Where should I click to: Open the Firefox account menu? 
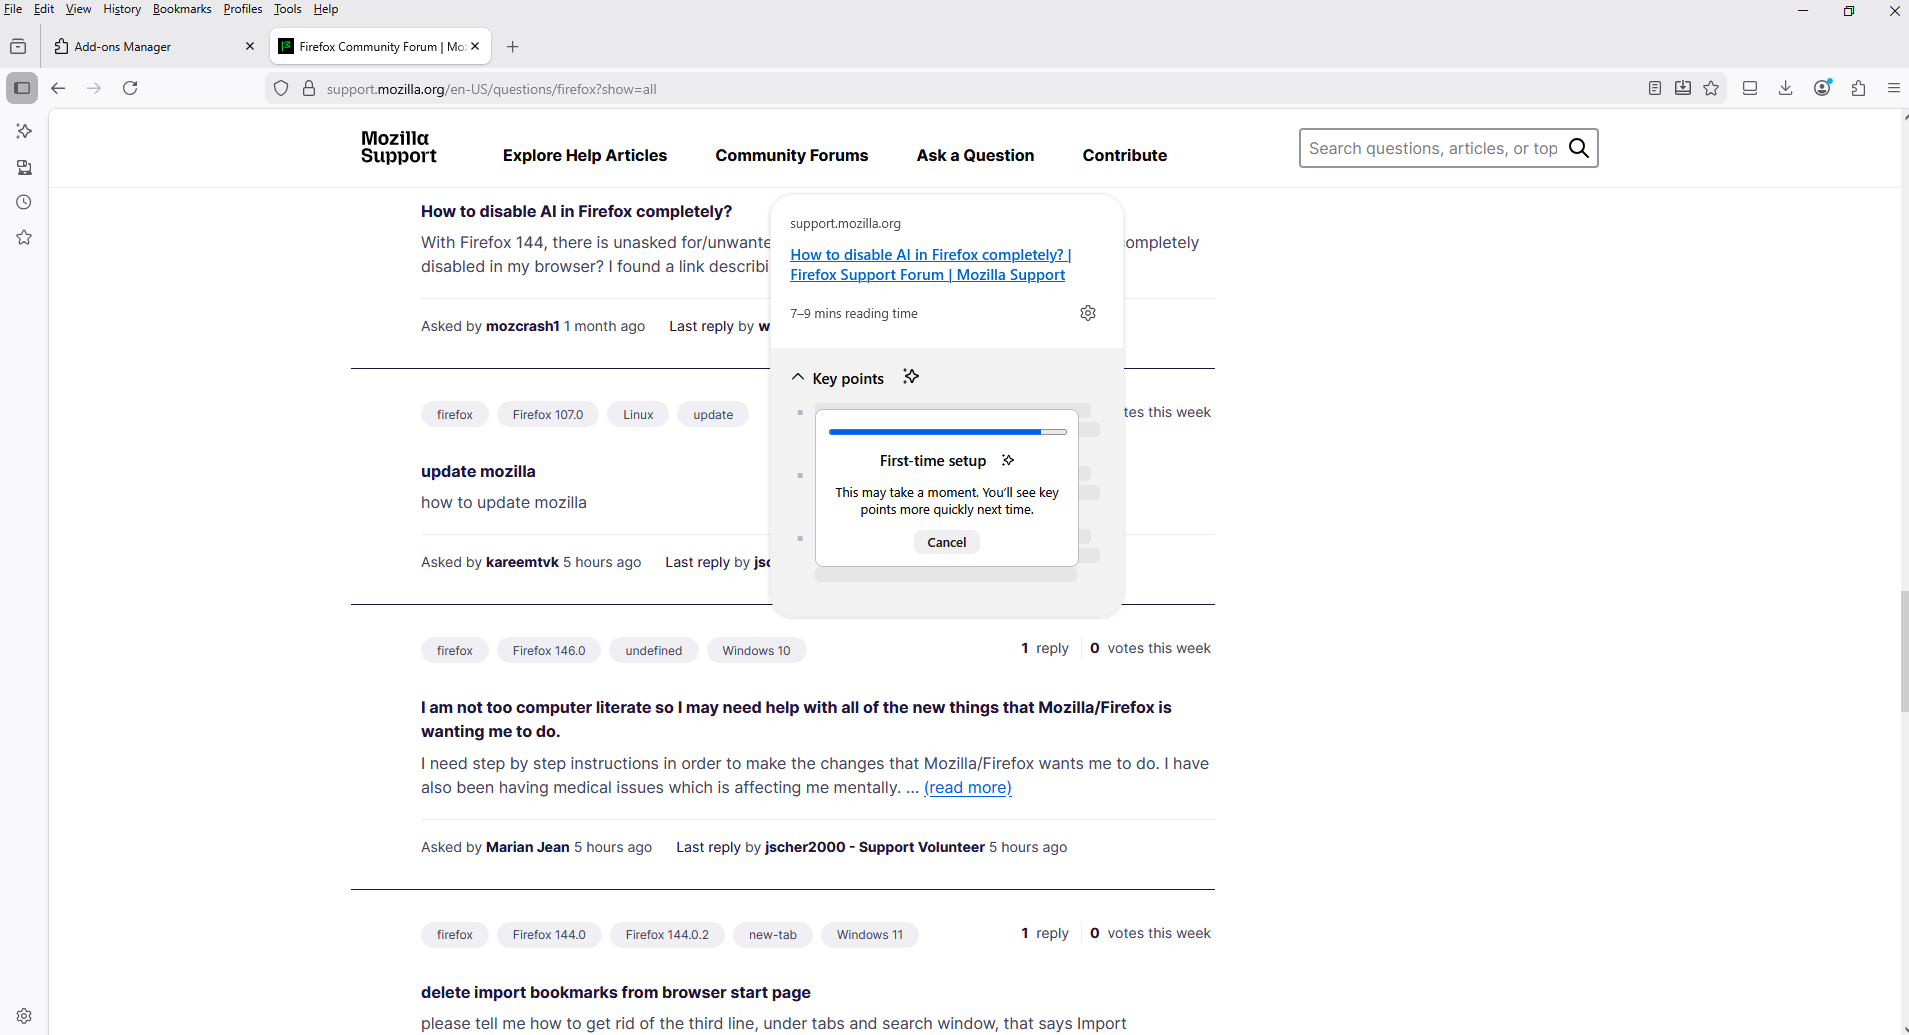(x=1823, y=88)
